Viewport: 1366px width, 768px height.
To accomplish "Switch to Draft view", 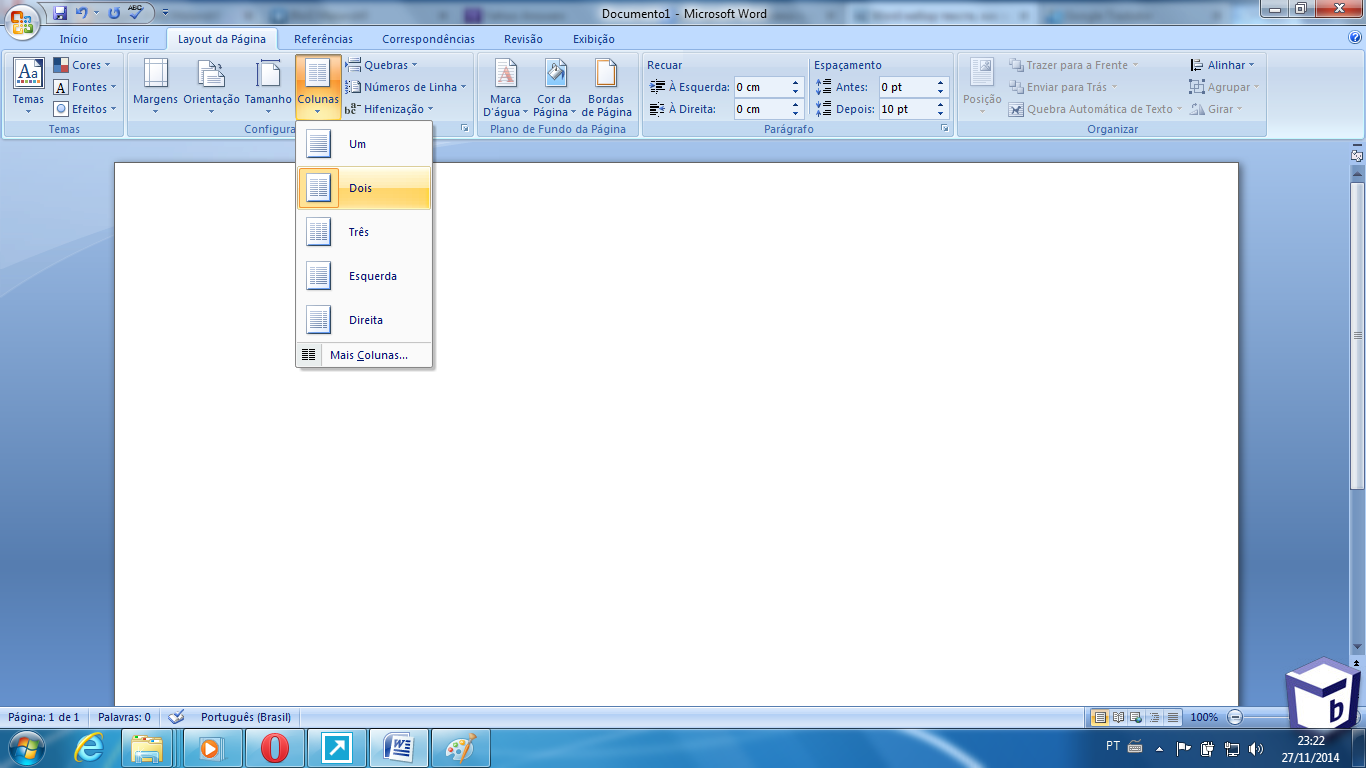I will point(1173,717).
